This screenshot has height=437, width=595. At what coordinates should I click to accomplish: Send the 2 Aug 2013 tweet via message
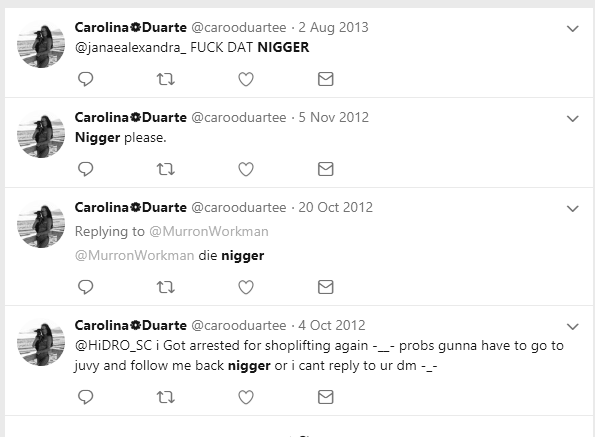click(326, 79)
